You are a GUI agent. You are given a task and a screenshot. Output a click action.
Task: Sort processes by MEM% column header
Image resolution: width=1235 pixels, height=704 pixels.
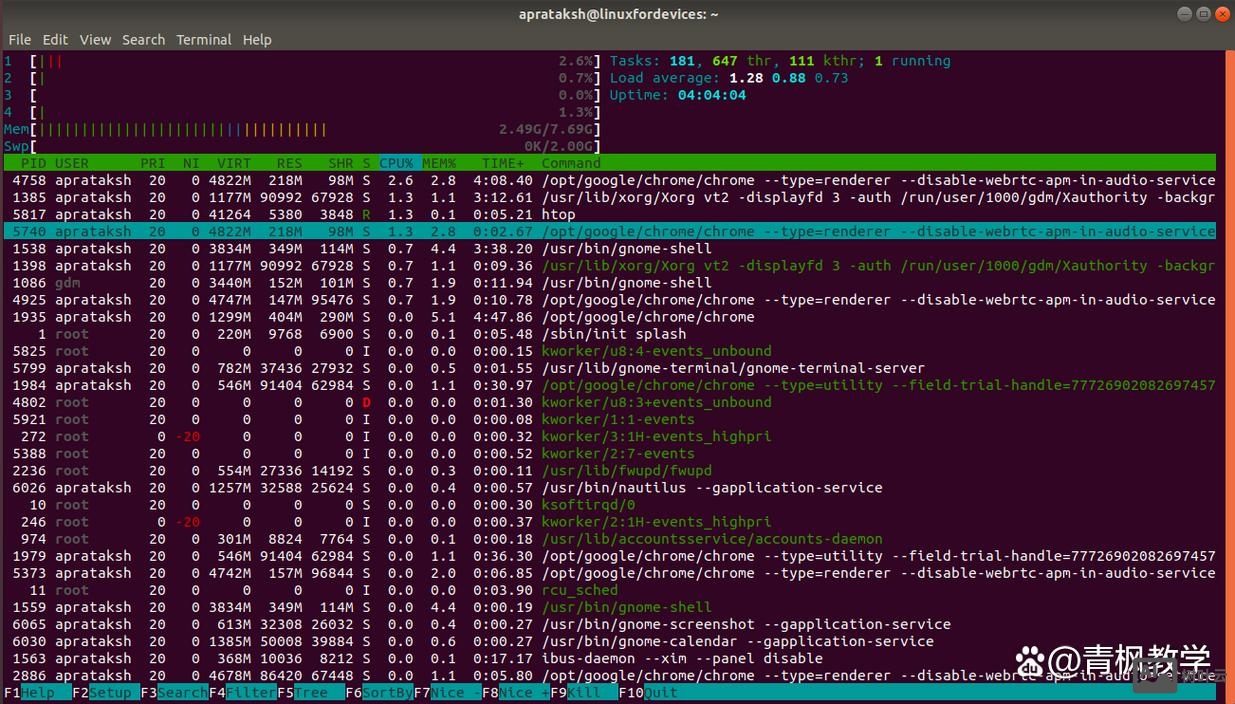point(438,163)
